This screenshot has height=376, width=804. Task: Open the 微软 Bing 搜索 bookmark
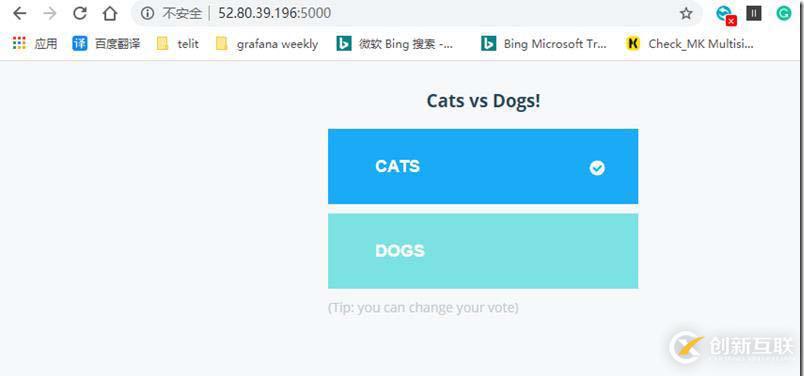click(395, 44)
